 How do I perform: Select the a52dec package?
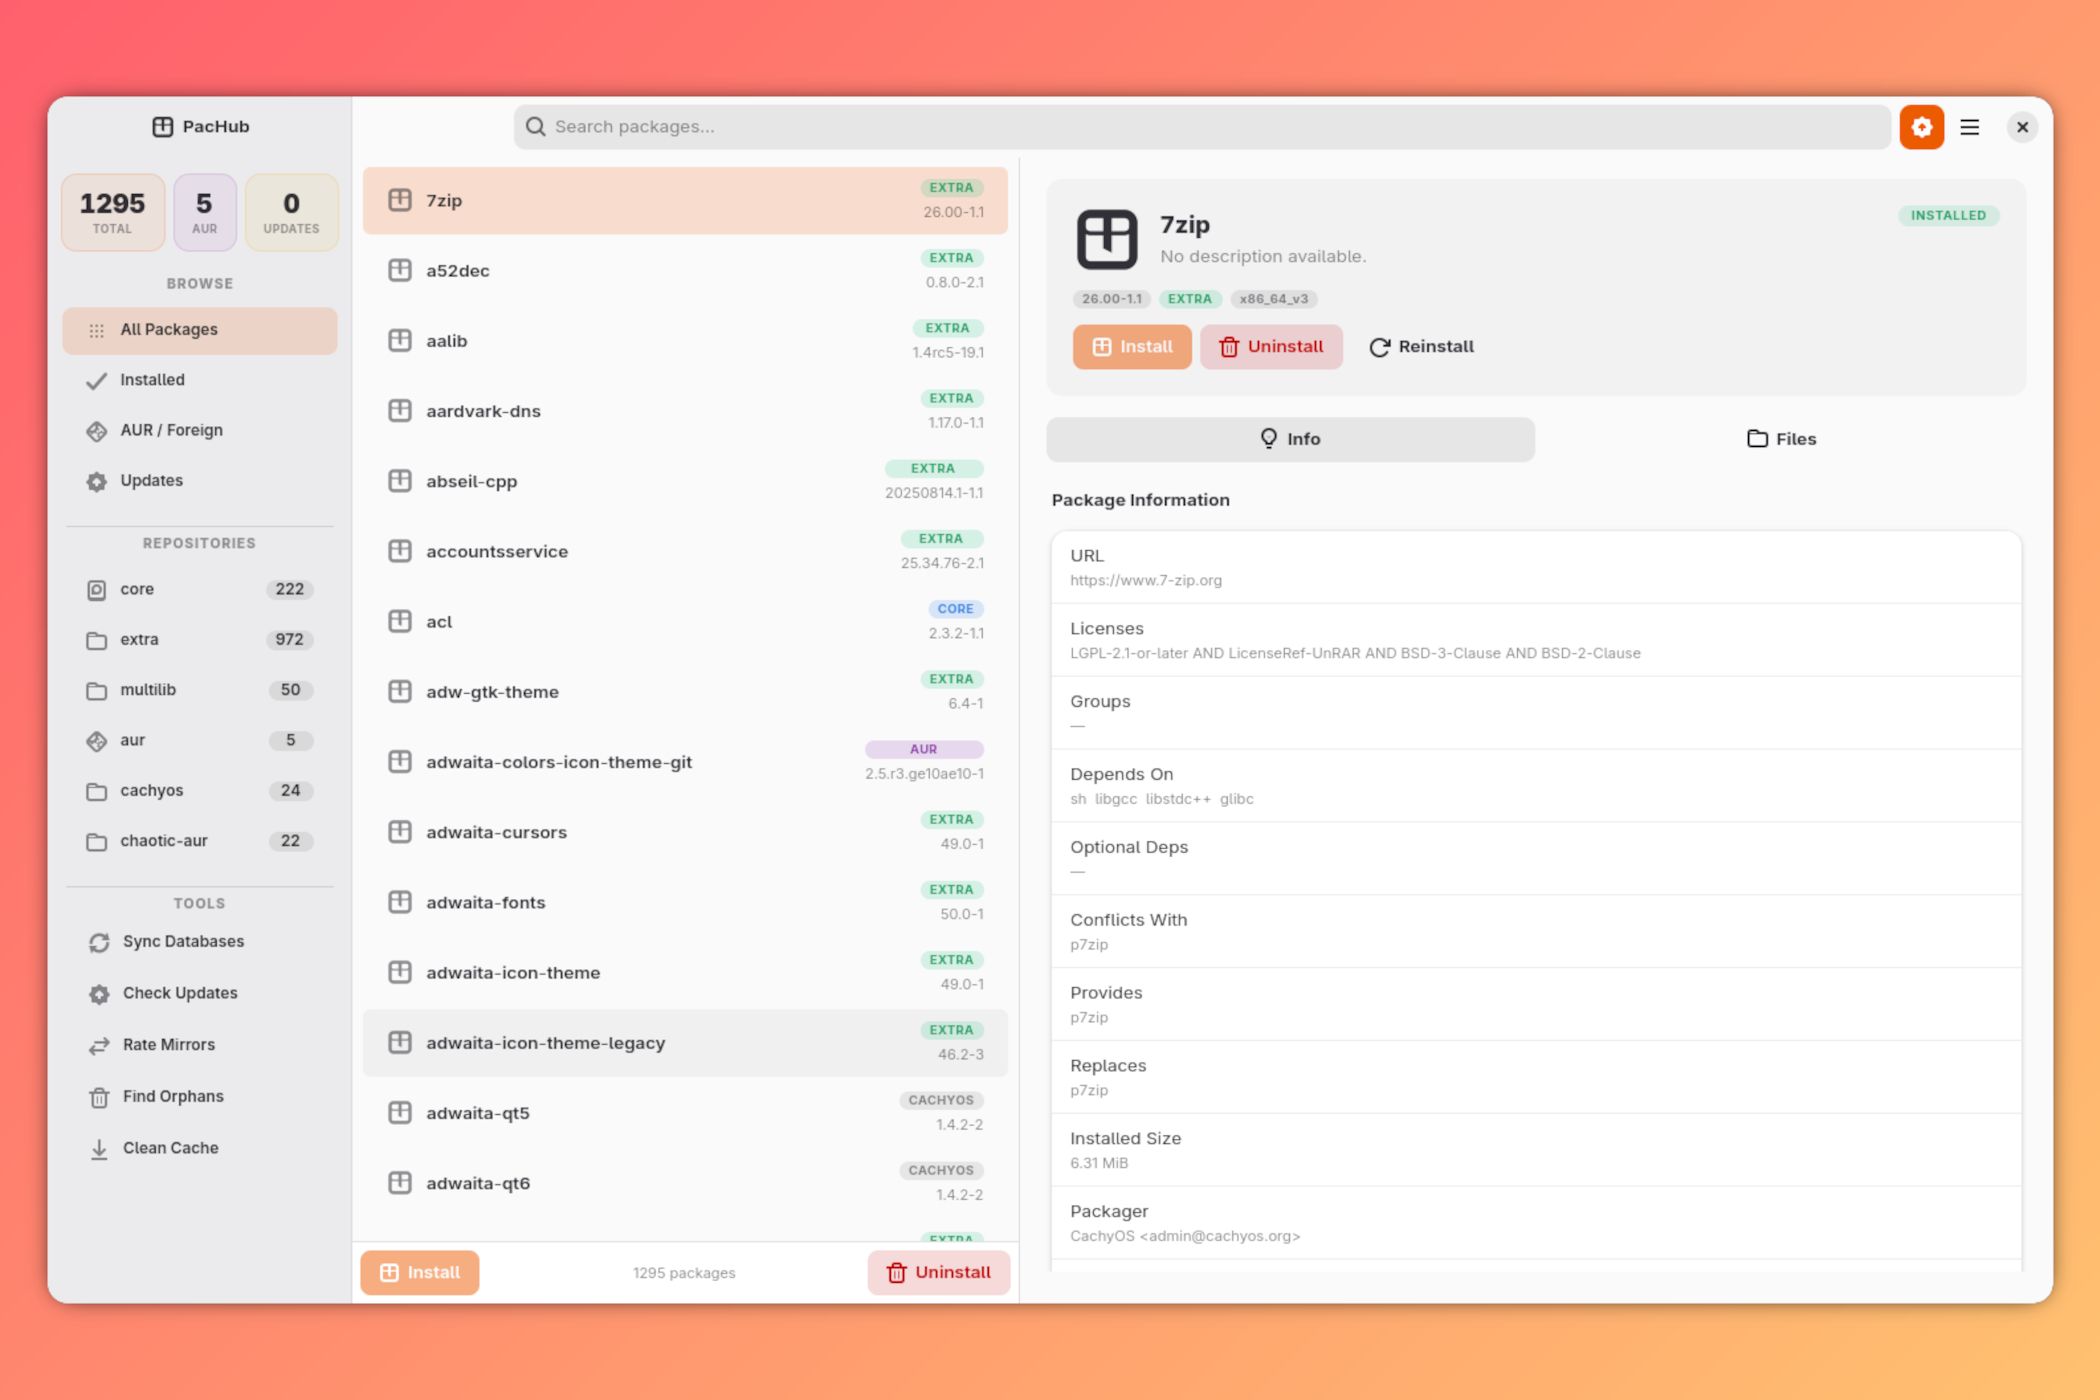(685, 270)
